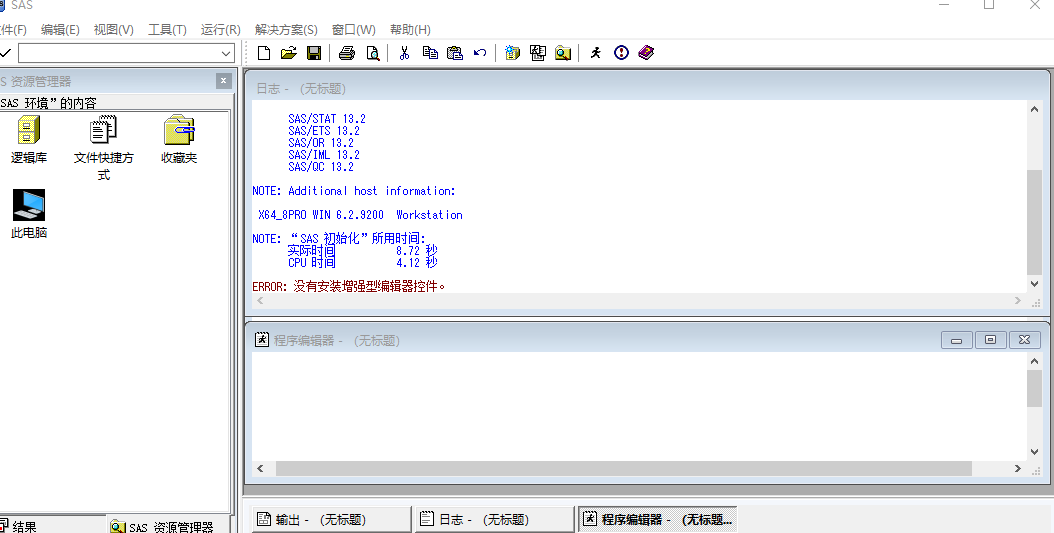Screen dimensions: 1054x533
Task: Undo last action with the arrow icon
Action: coord(480,52)
